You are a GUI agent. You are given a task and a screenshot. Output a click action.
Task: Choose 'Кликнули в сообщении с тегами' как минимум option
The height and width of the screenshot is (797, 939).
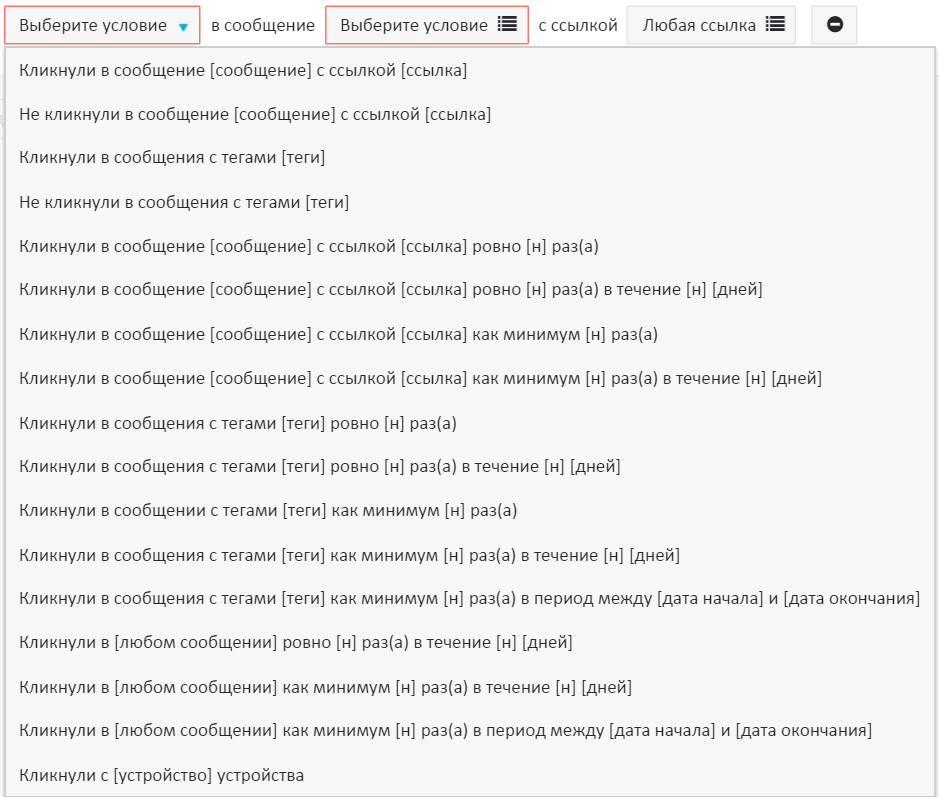coord(268,511)
